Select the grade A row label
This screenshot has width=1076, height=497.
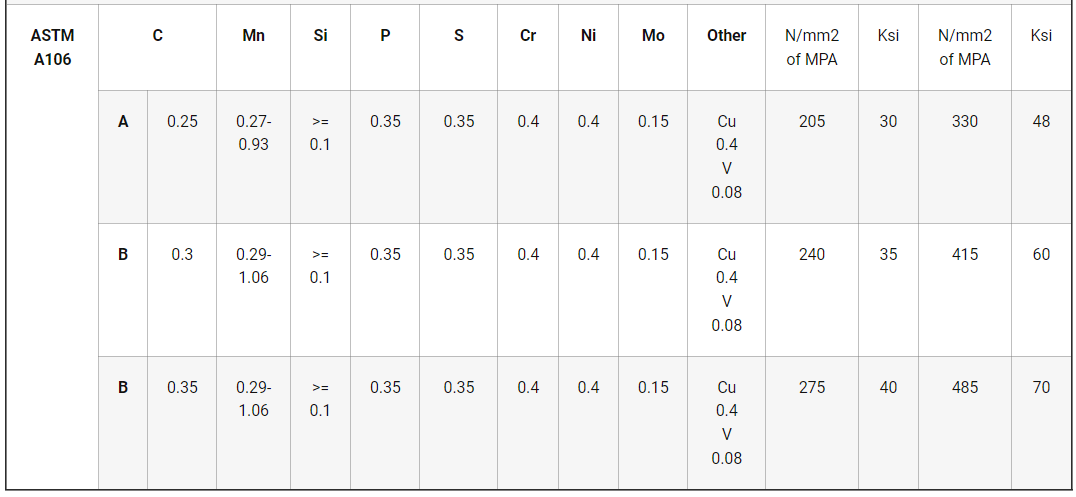click(123, 121)
